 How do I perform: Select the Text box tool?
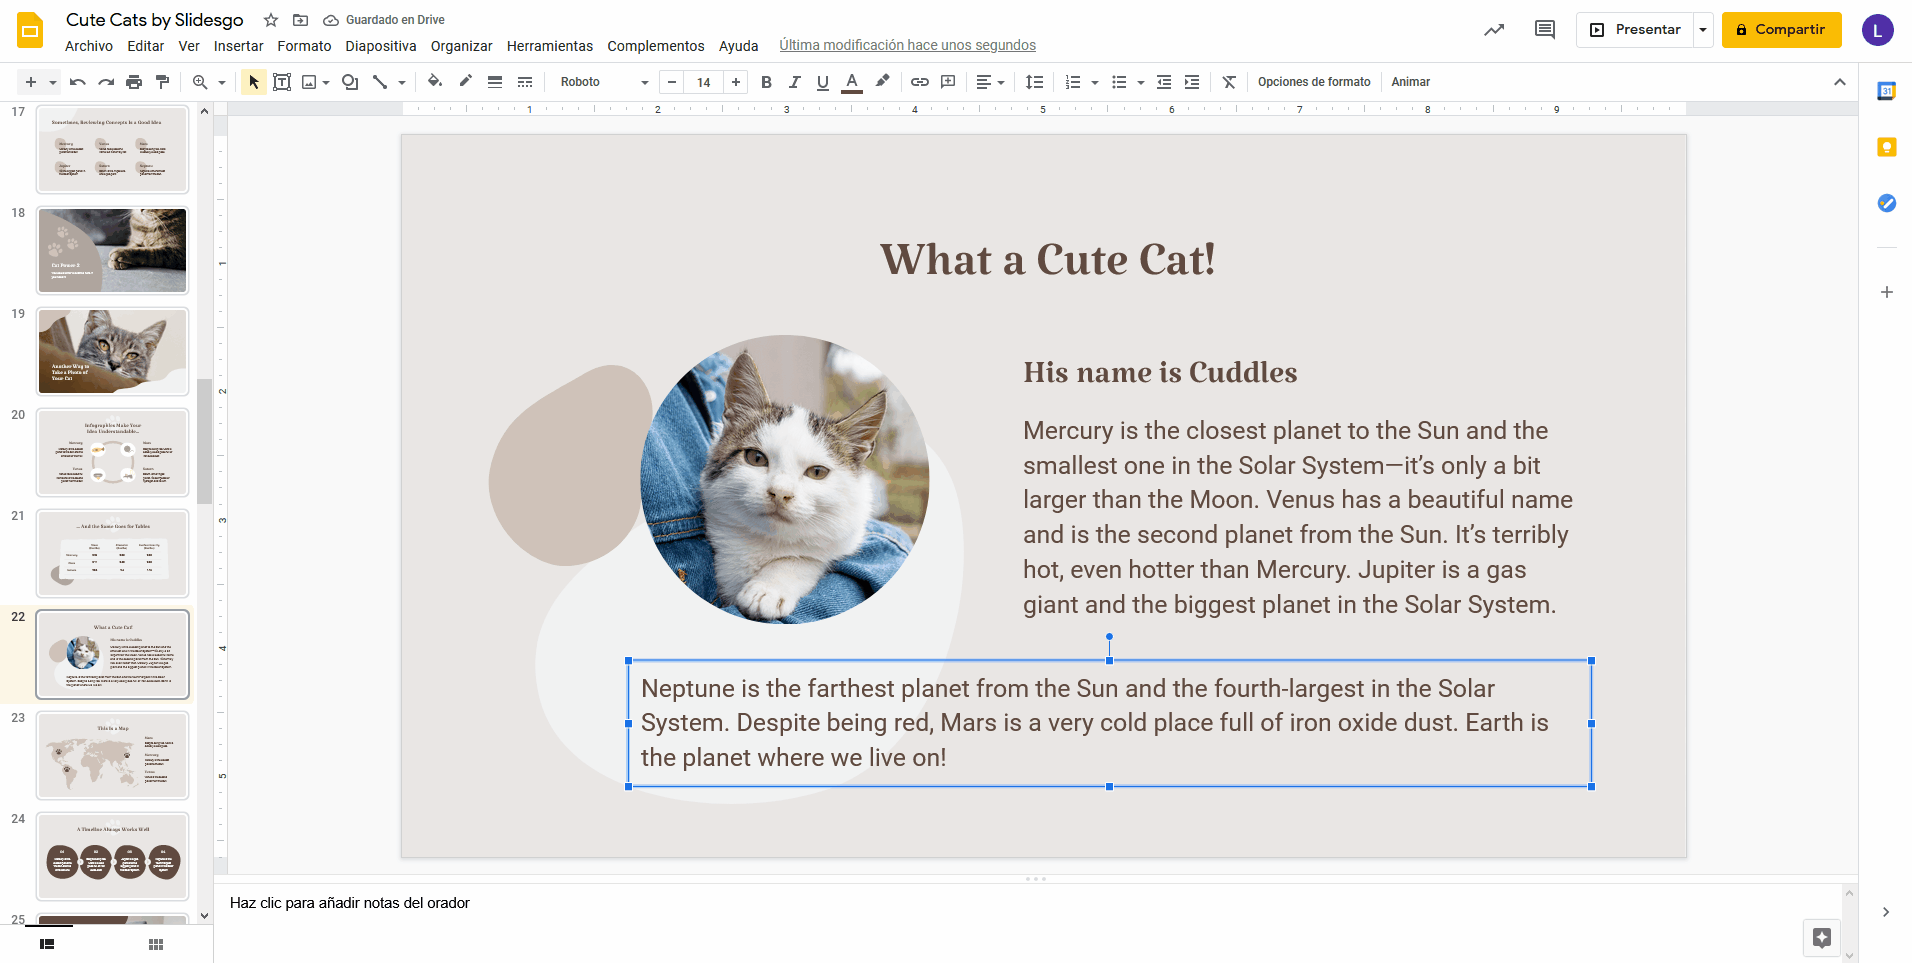282,82
